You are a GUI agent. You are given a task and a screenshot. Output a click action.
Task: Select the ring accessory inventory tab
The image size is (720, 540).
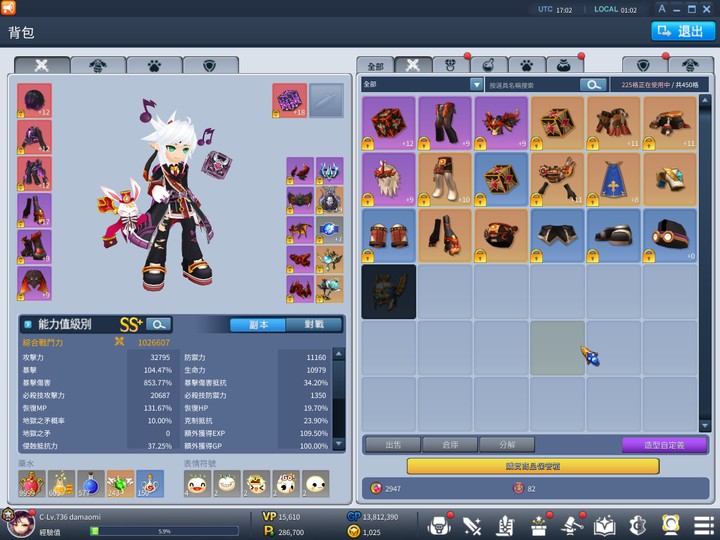tap(451, 66)
